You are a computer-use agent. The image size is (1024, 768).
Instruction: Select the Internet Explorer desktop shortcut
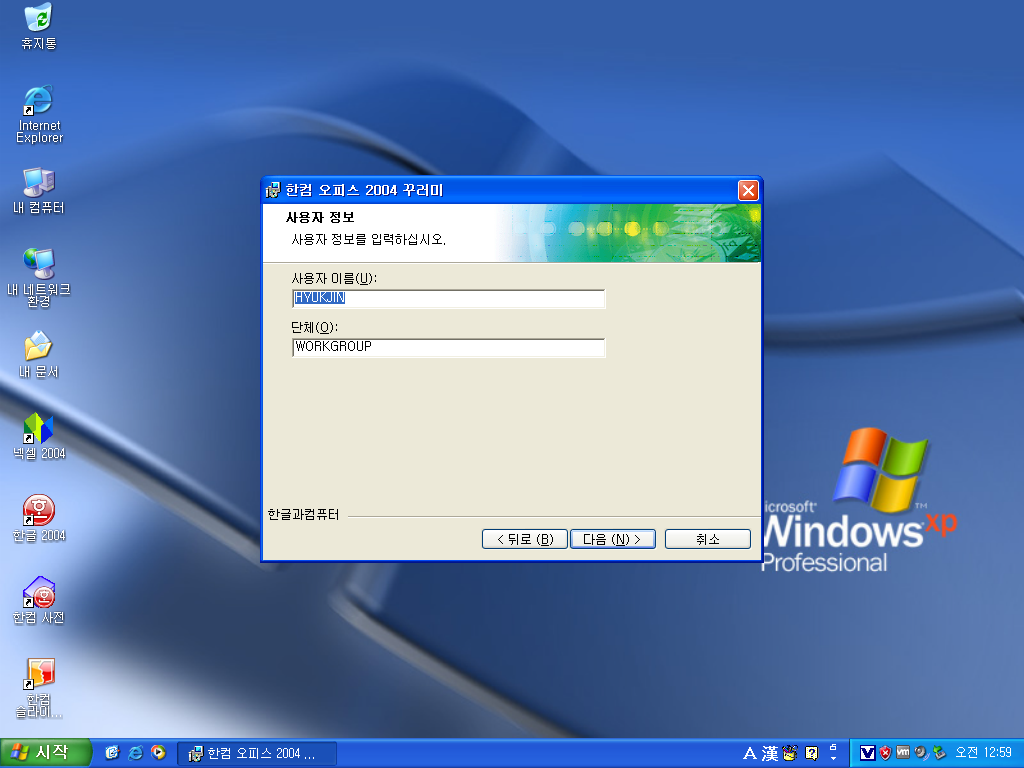pos(39,114)
